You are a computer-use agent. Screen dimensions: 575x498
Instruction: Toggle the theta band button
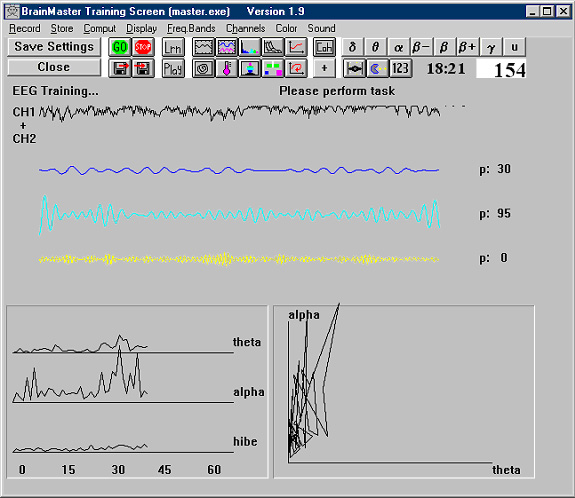click(x=376, y=47)
